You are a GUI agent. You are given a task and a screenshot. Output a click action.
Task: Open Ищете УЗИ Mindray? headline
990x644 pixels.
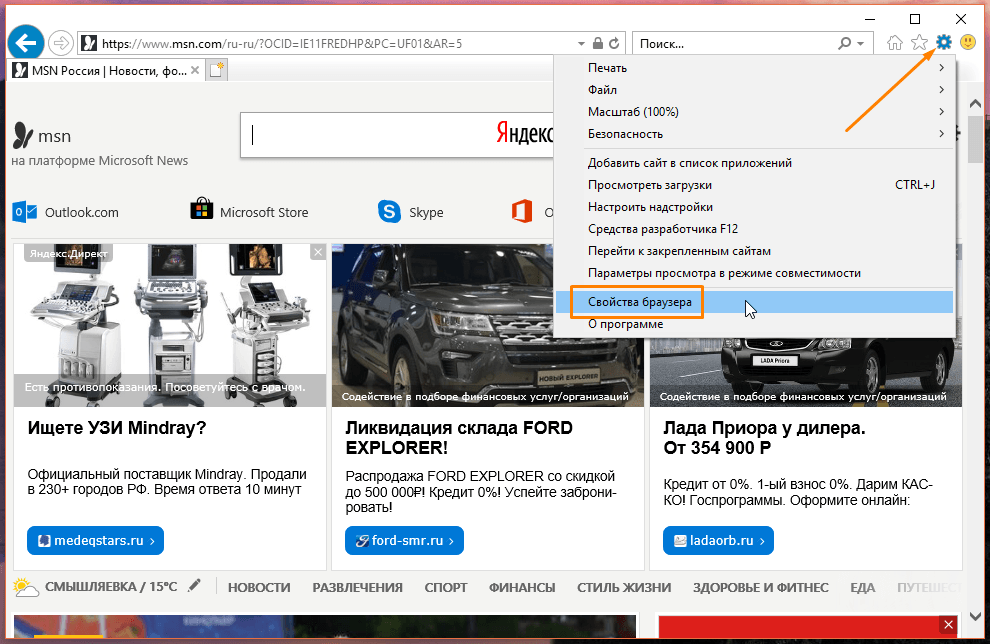coord(117,427)
